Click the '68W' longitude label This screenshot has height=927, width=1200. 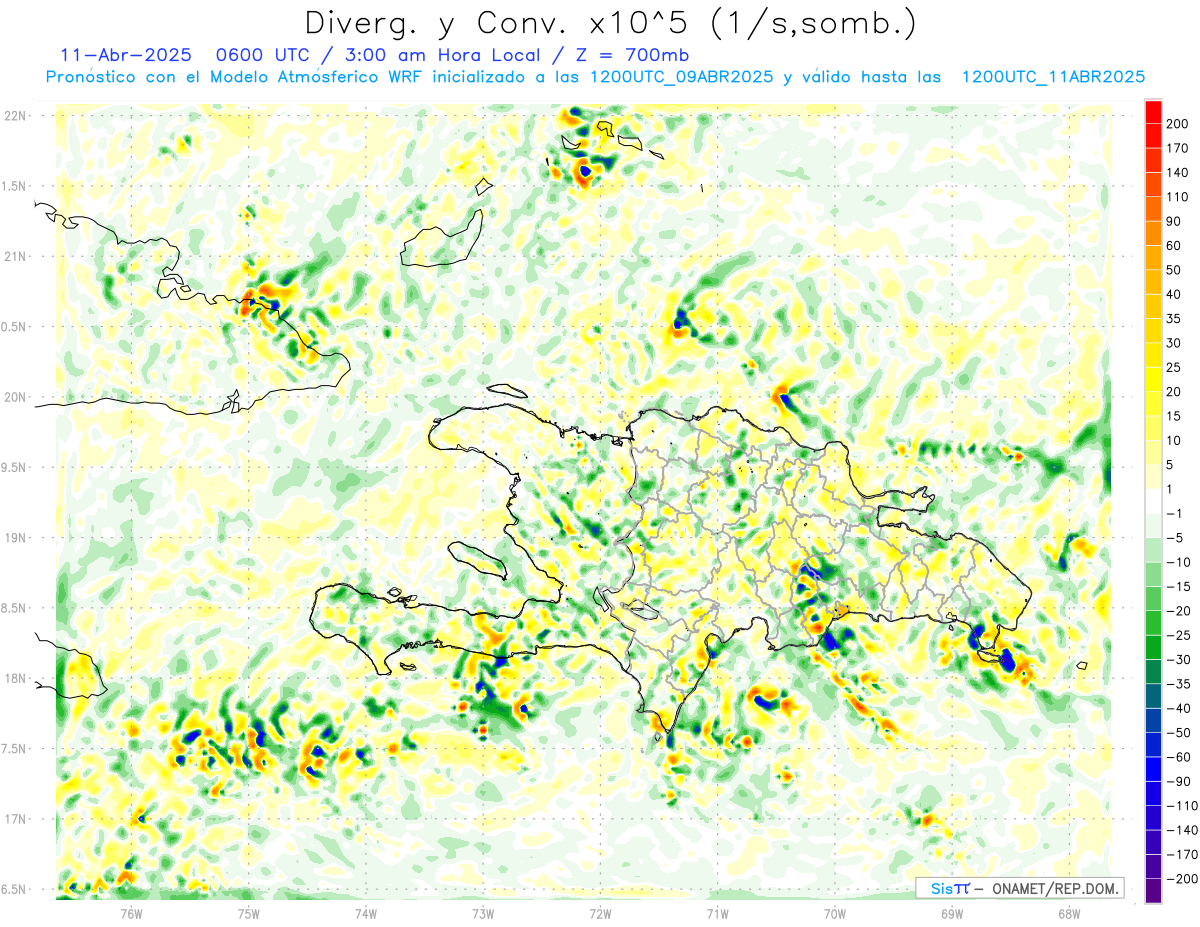tap(1068, 913)
